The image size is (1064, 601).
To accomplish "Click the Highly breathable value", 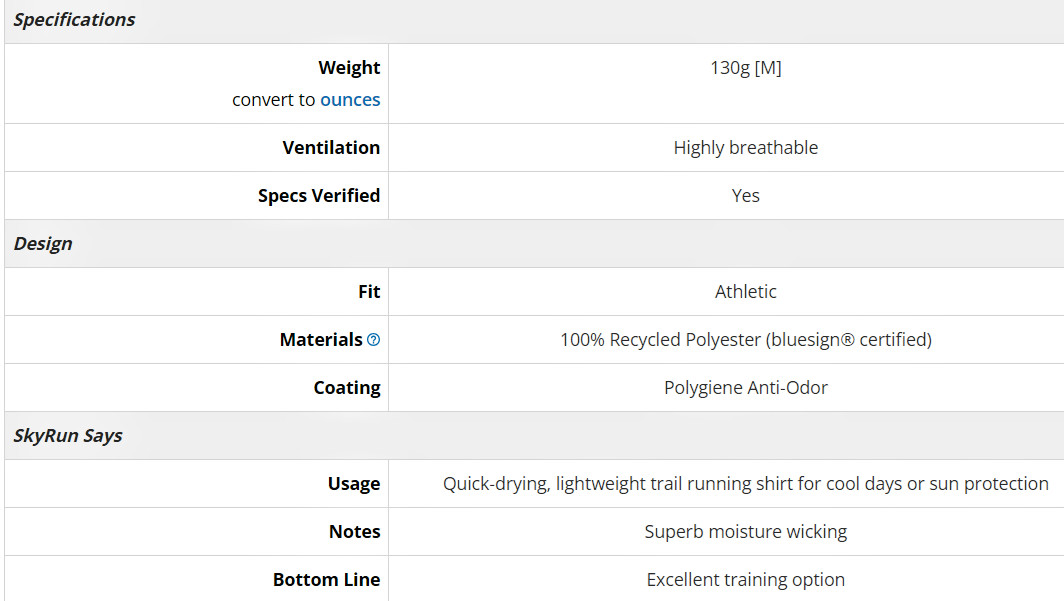I will [746, 147].
